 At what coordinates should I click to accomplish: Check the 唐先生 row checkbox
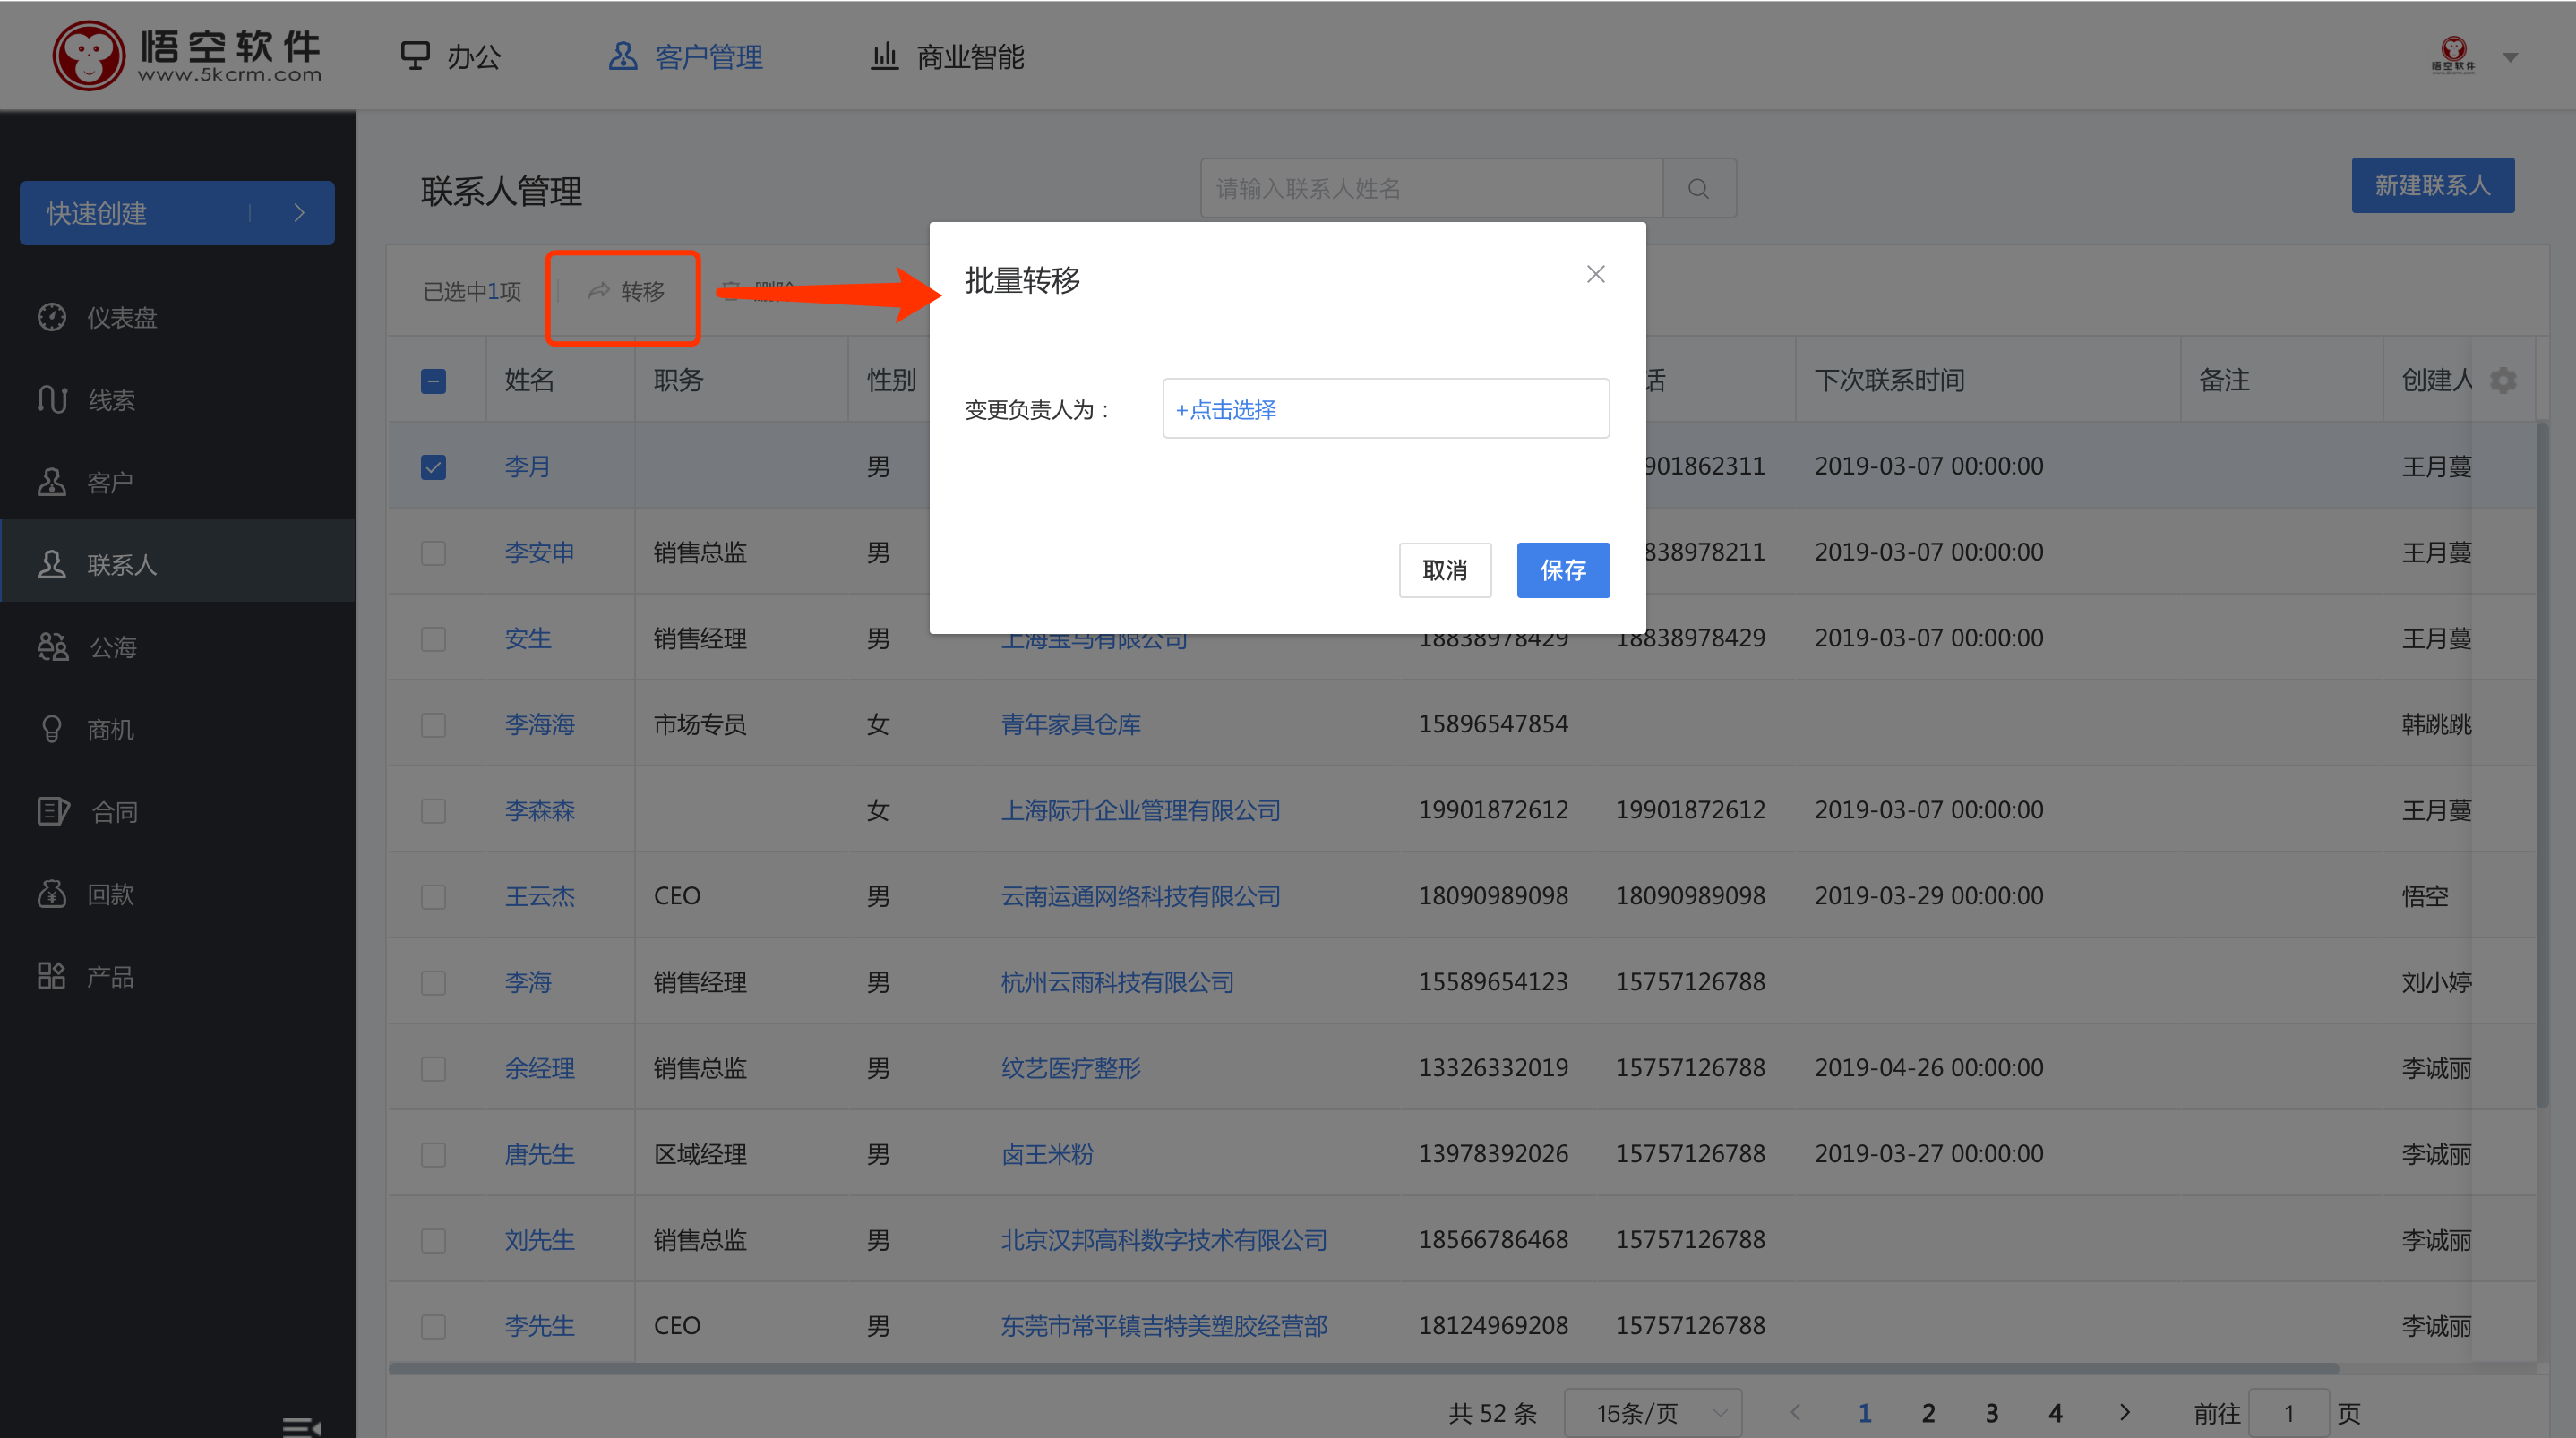point(433,1155)
